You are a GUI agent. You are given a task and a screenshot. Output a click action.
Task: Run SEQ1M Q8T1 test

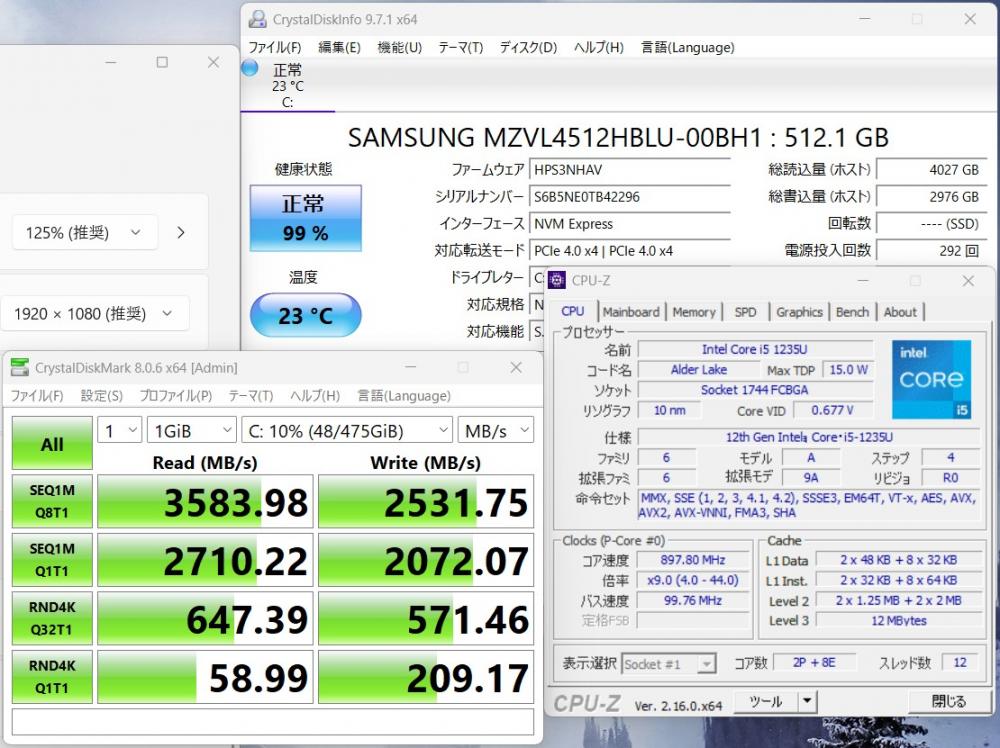(52, 501)
